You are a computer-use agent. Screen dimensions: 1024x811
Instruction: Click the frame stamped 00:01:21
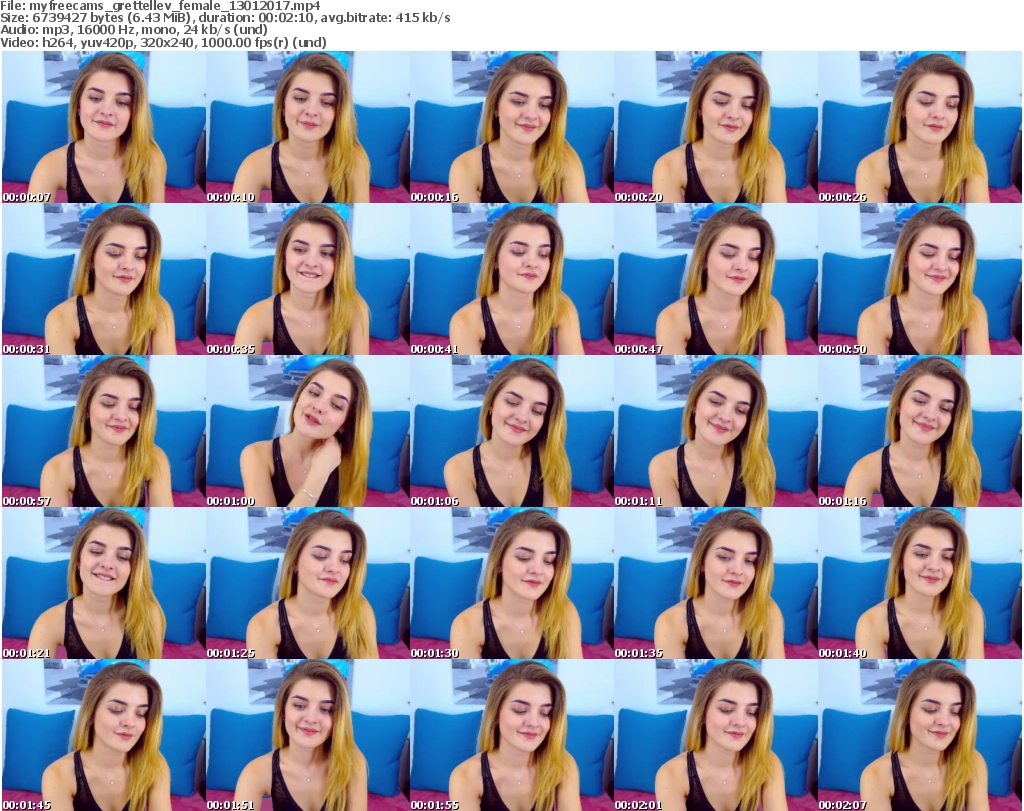pos(104,584)
